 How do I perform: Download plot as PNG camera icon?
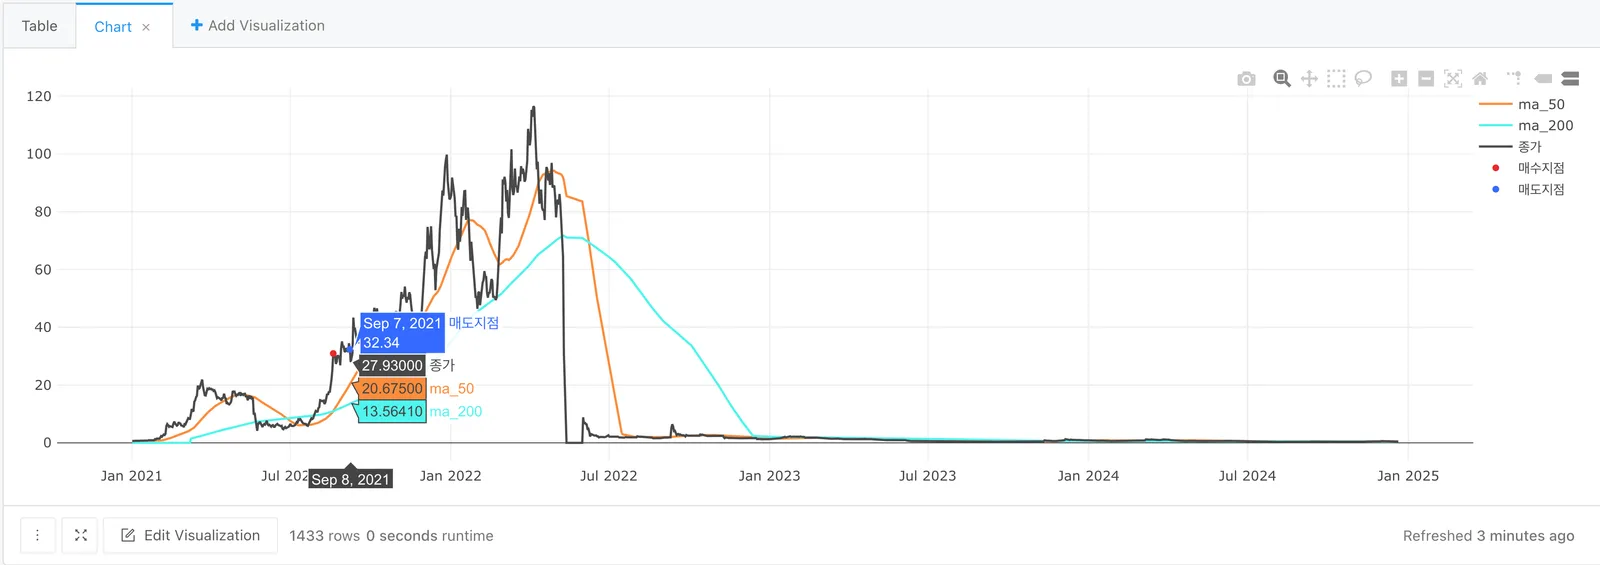[1246, 79]
